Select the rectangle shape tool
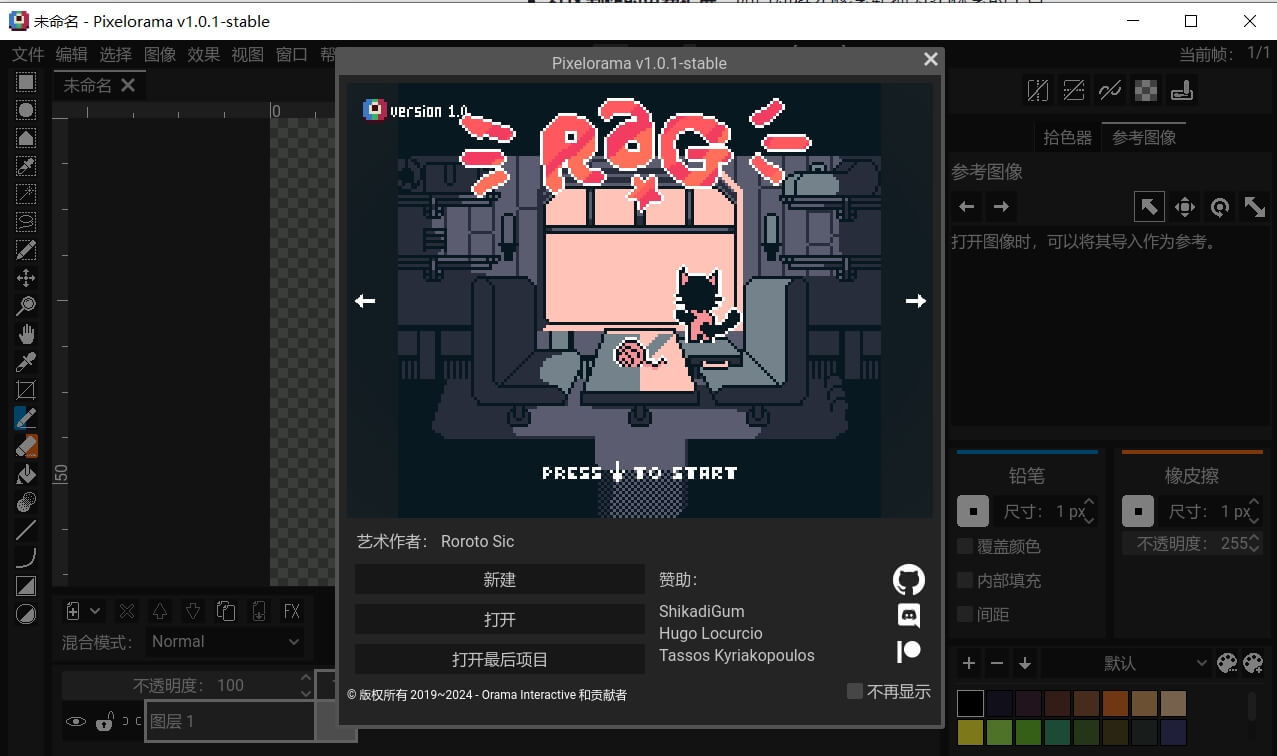 [x=26, y=586]
